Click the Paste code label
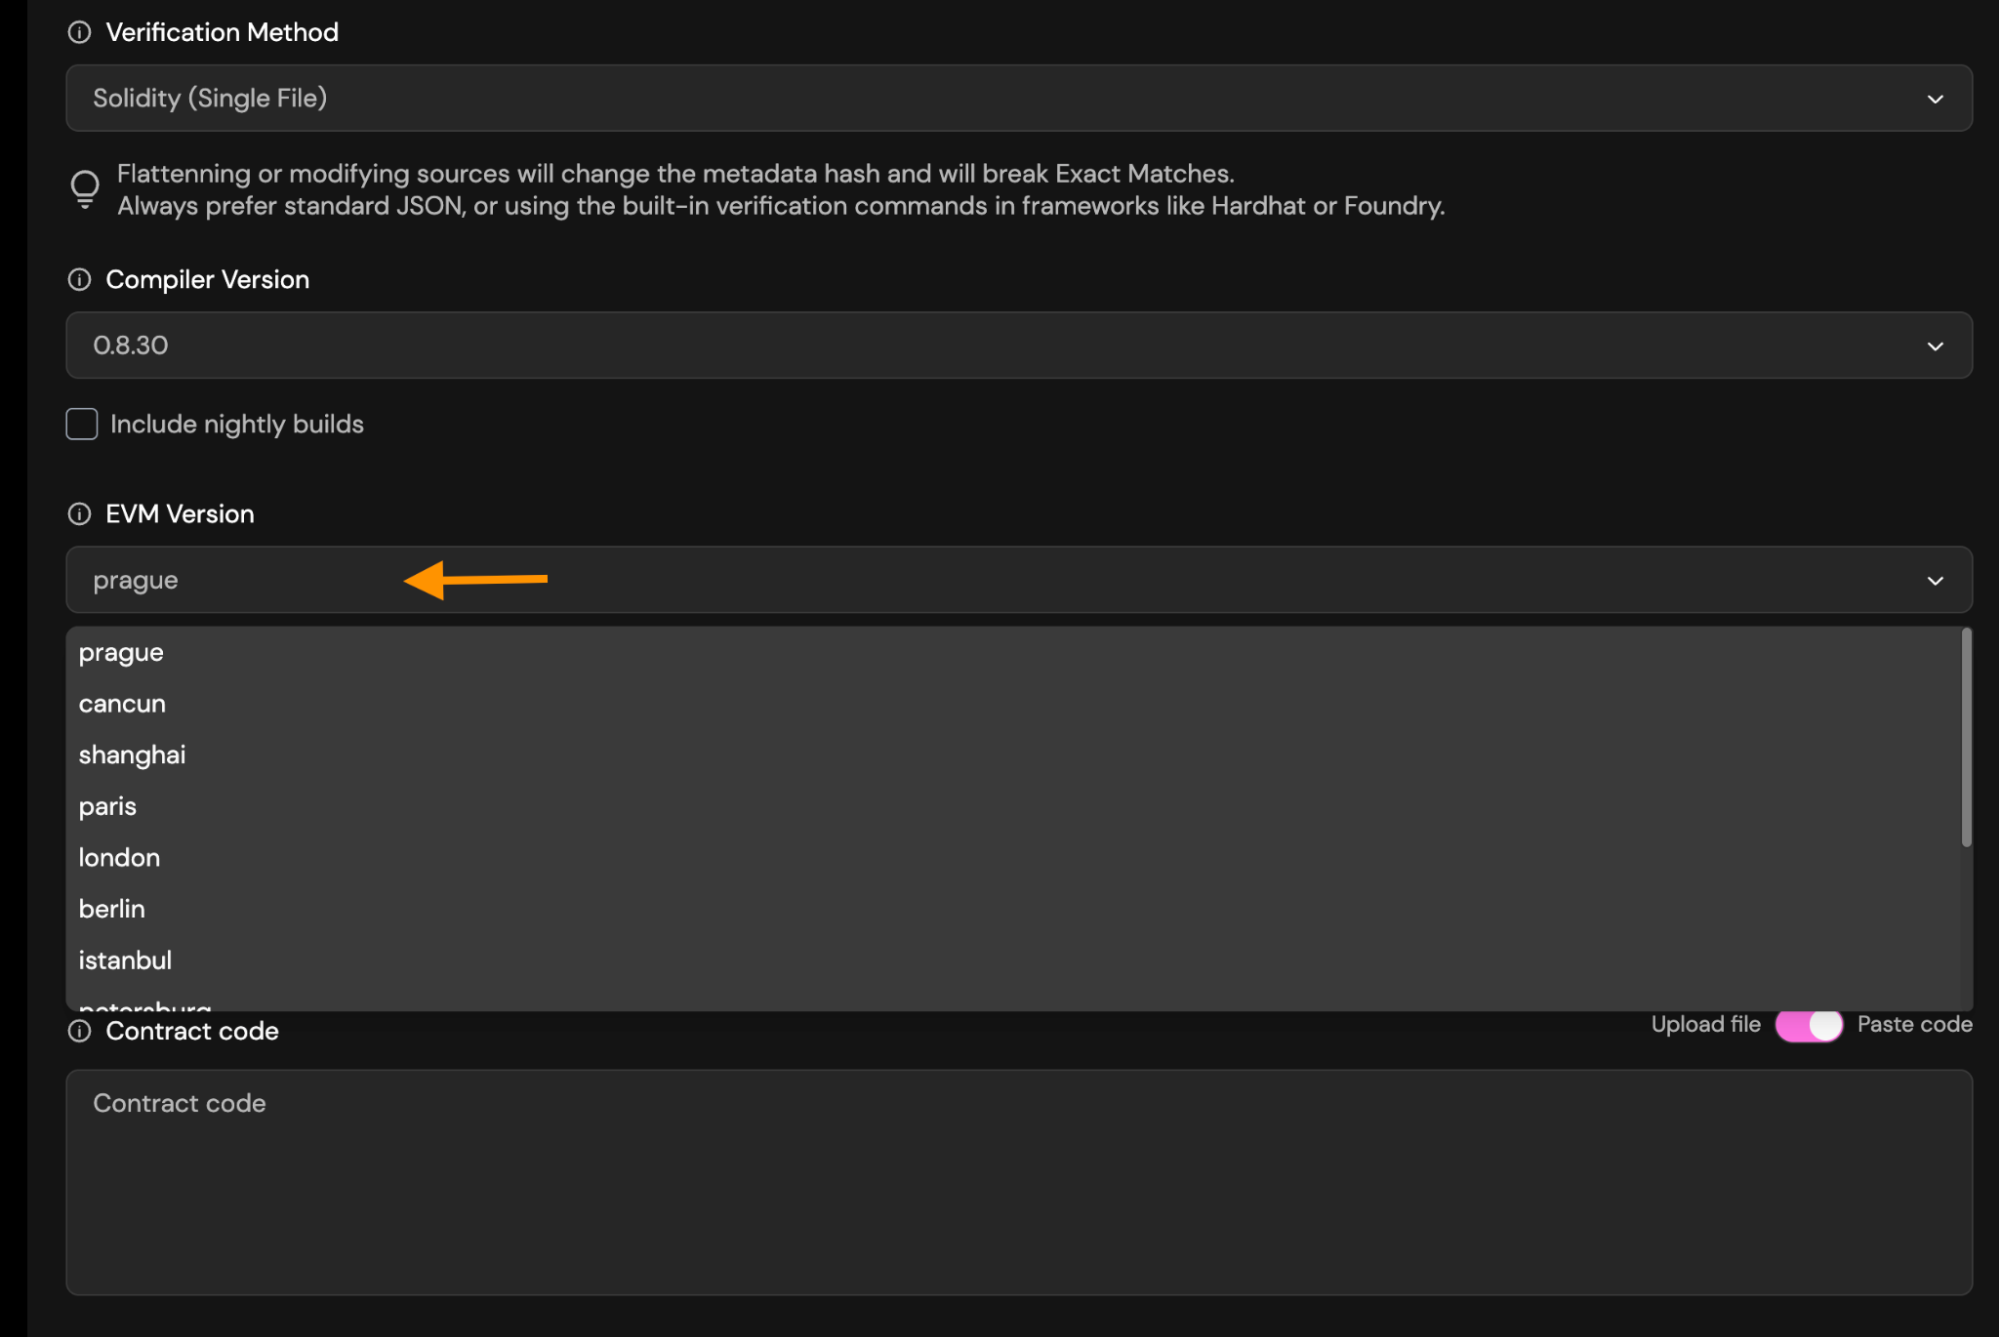Viewport: 1999px width, 1338px height. pyautogui.click(x=1914, y=1024)
